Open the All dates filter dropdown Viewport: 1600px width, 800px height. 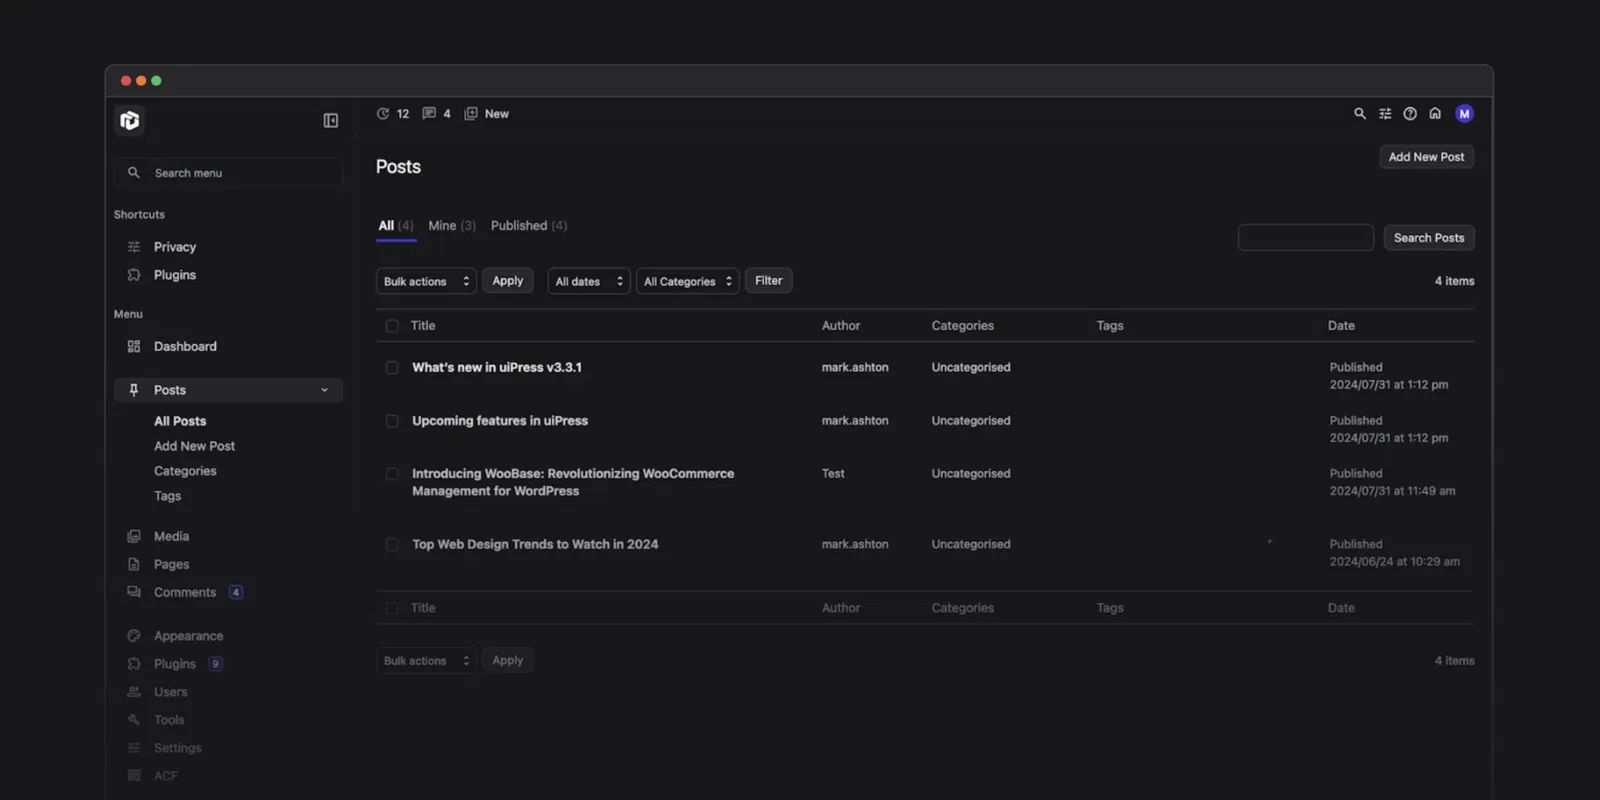click(x=588, y=282)
